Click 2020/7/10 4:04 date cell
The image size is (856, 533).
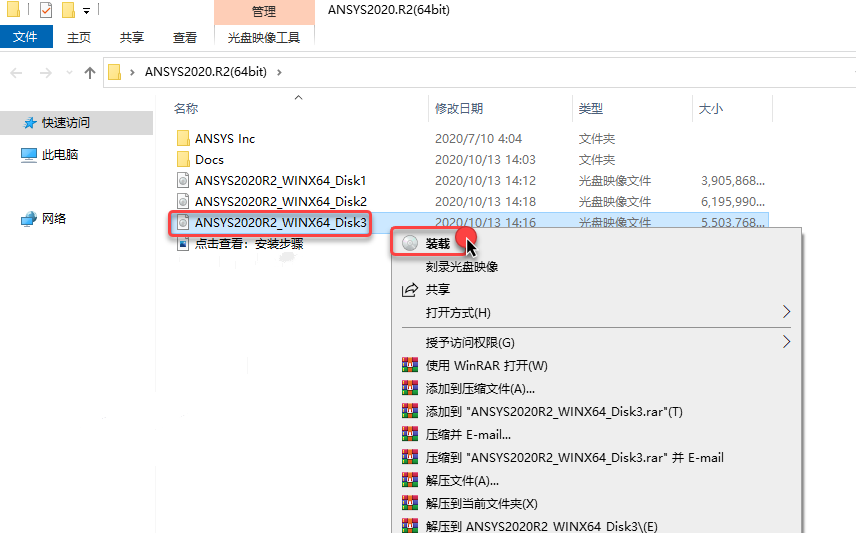pos(478,139)
